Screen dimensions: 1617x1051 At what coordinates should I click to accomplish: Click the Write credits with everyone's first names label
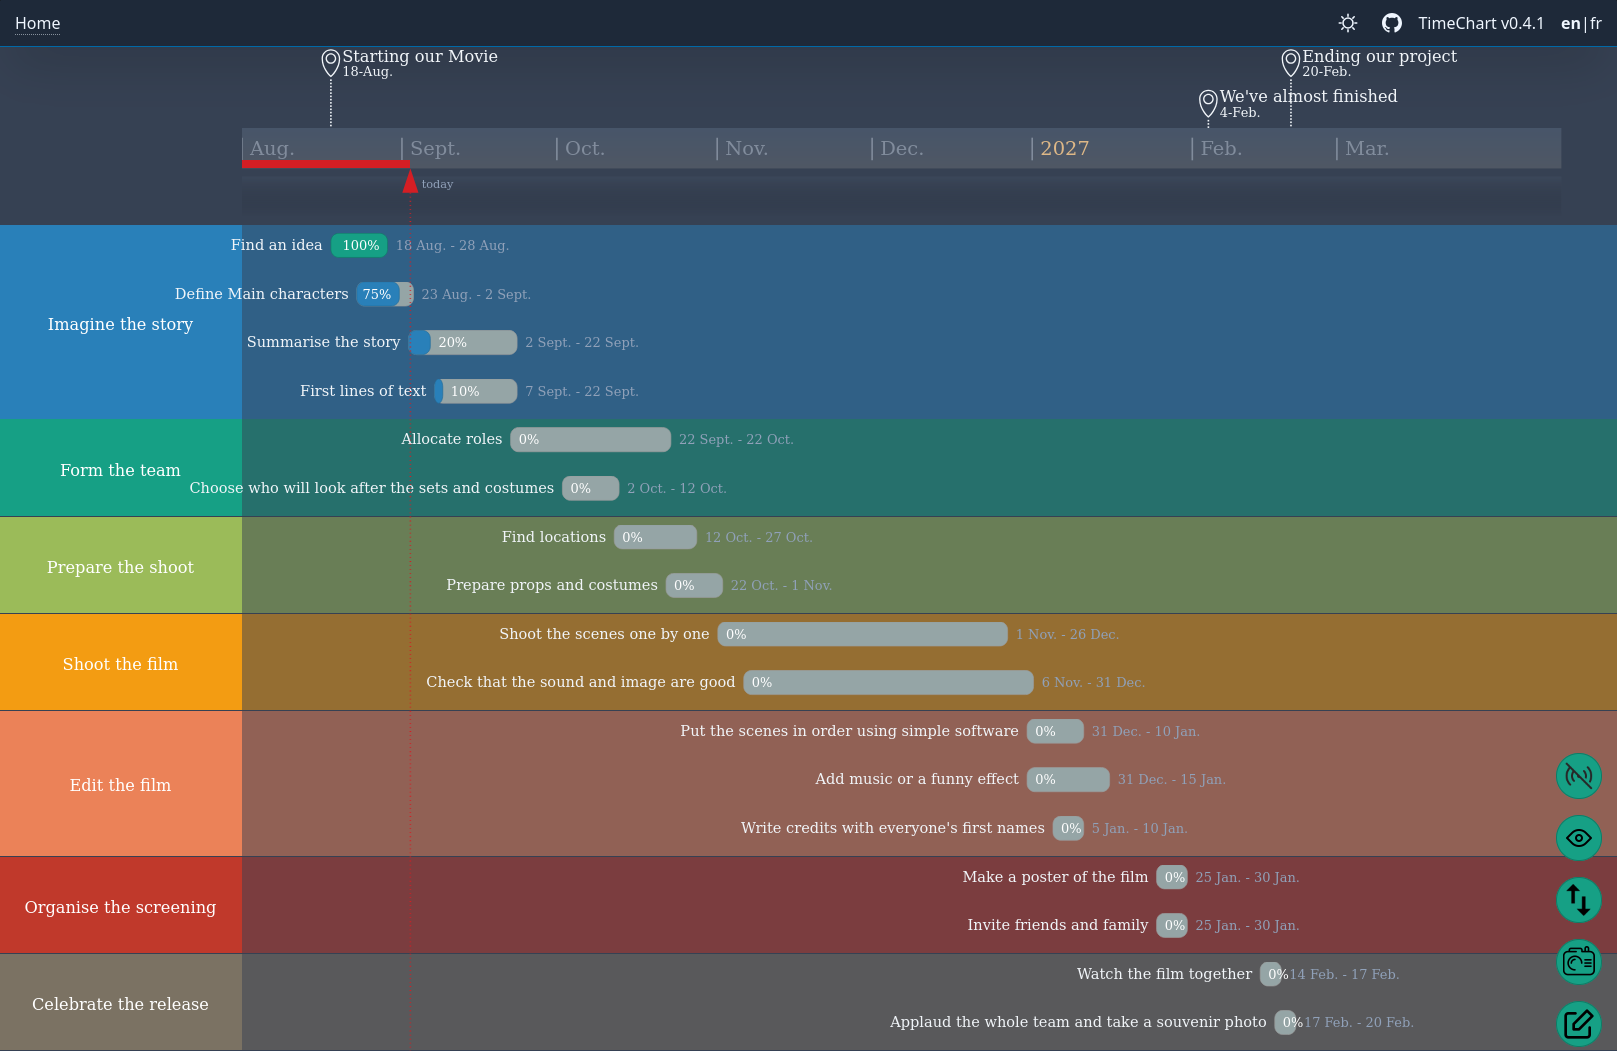pyautogui.click(x=892, y=828)
